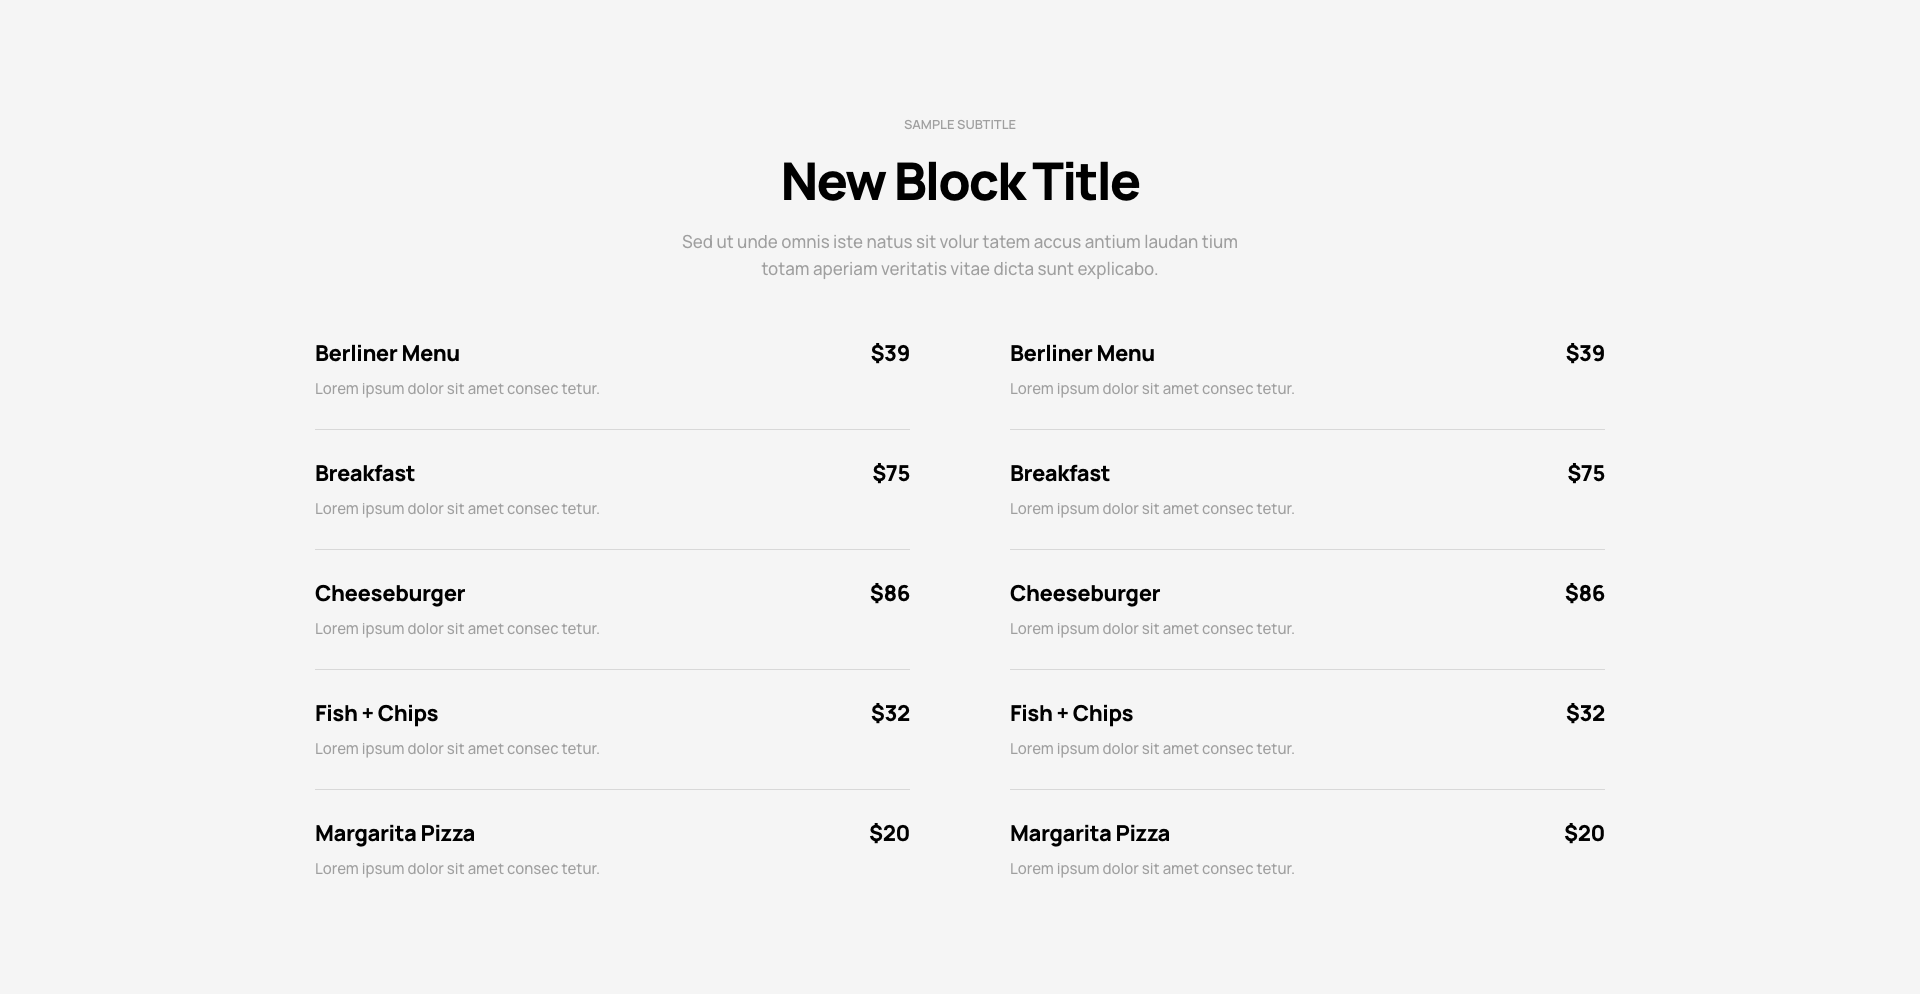Click description under left Breakfast item
Screen dimensions: 1920x994
(x=457, y=509)
